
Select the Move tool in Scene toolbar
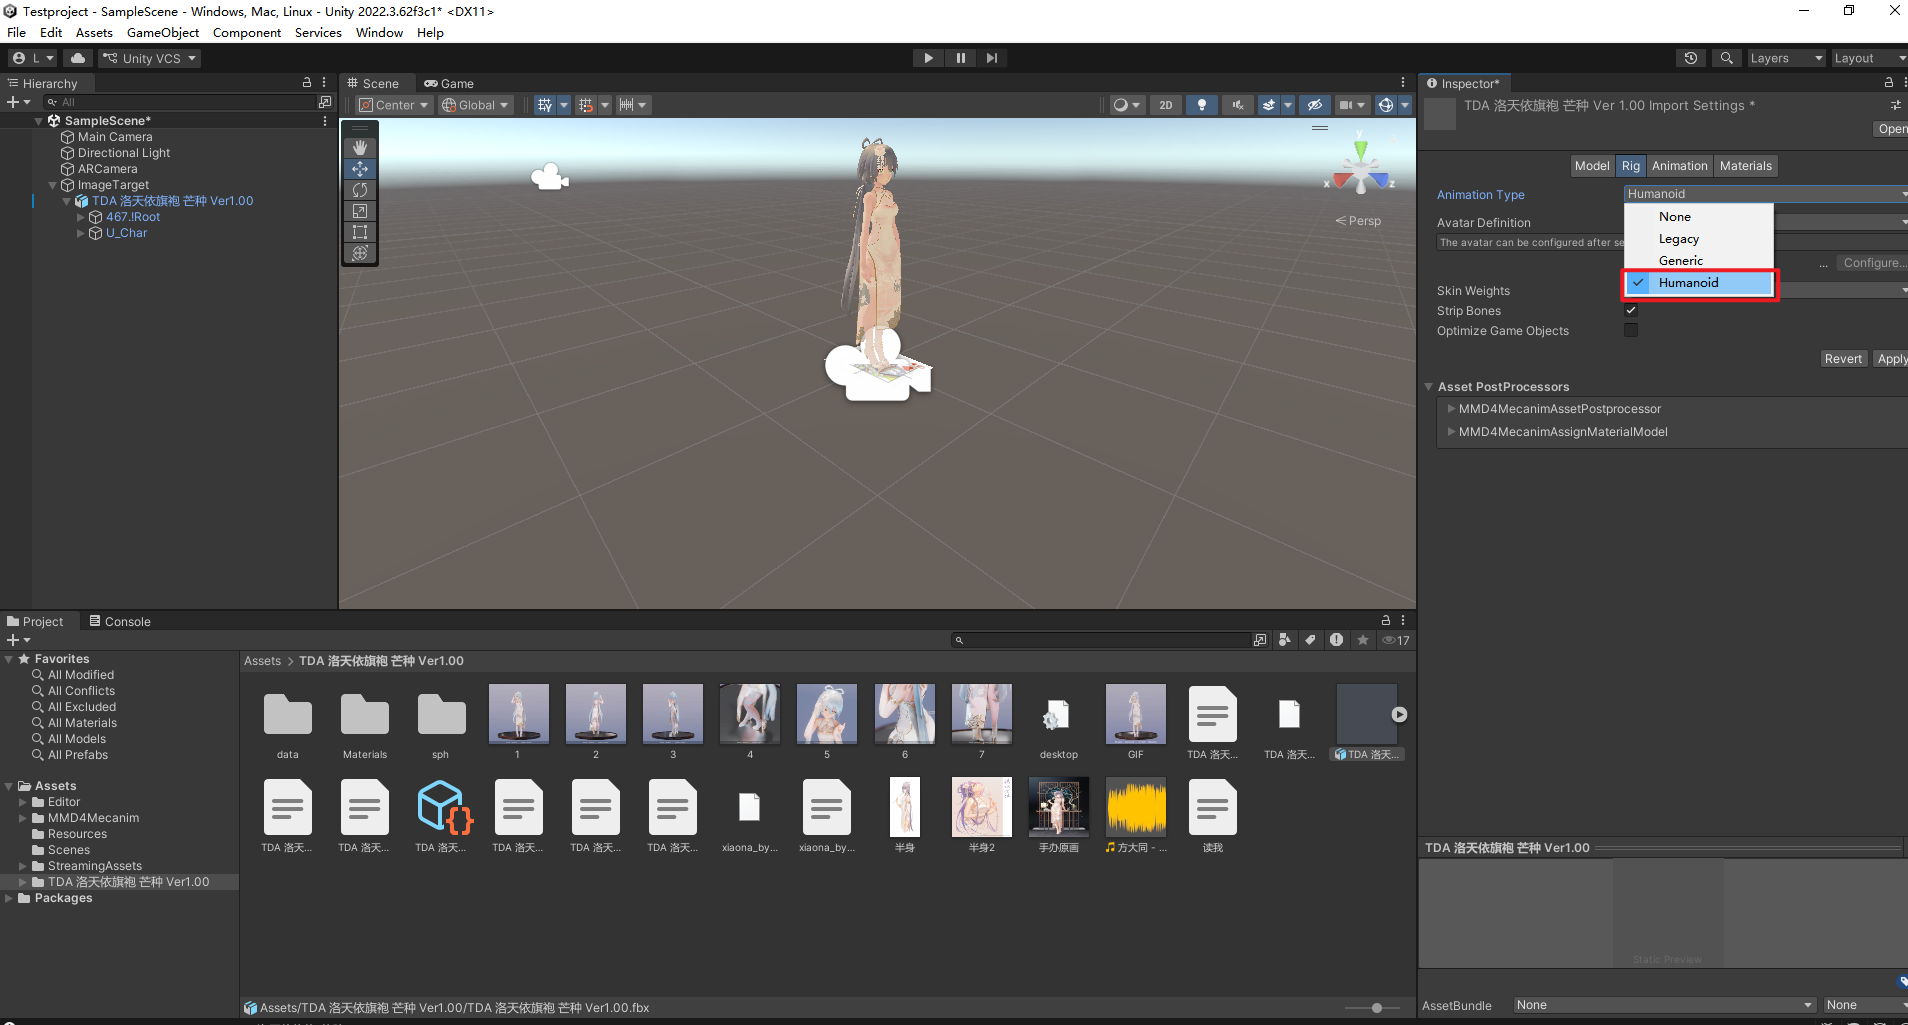[360, 169]
